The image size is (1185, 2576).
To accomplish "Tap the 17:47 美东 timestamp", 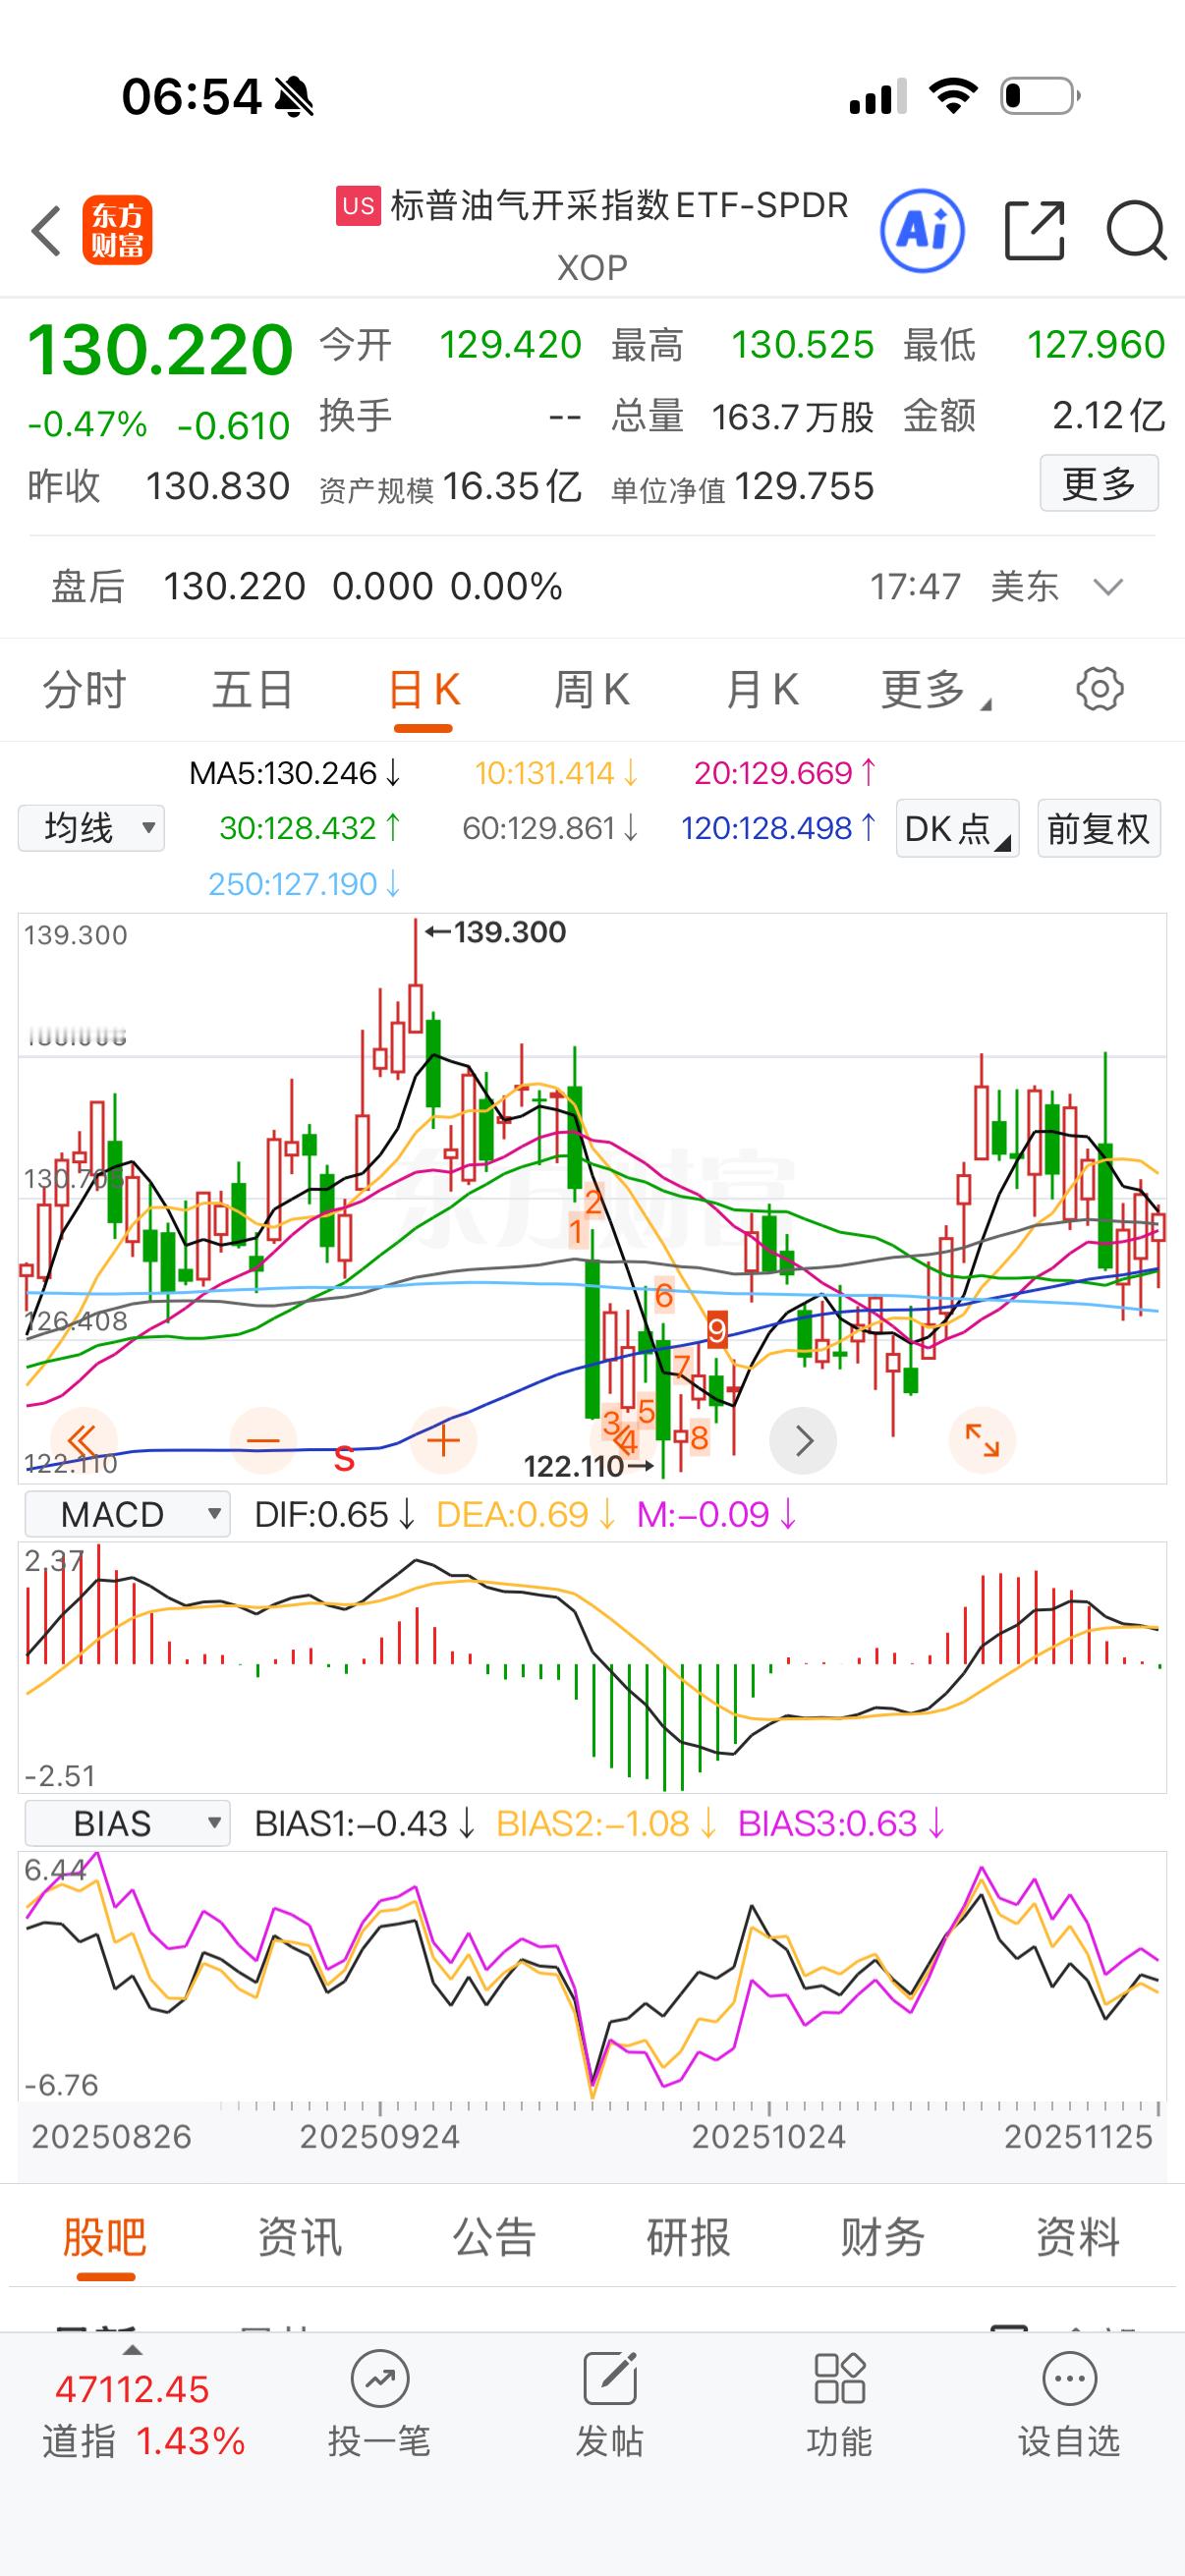I will [964, 587].
